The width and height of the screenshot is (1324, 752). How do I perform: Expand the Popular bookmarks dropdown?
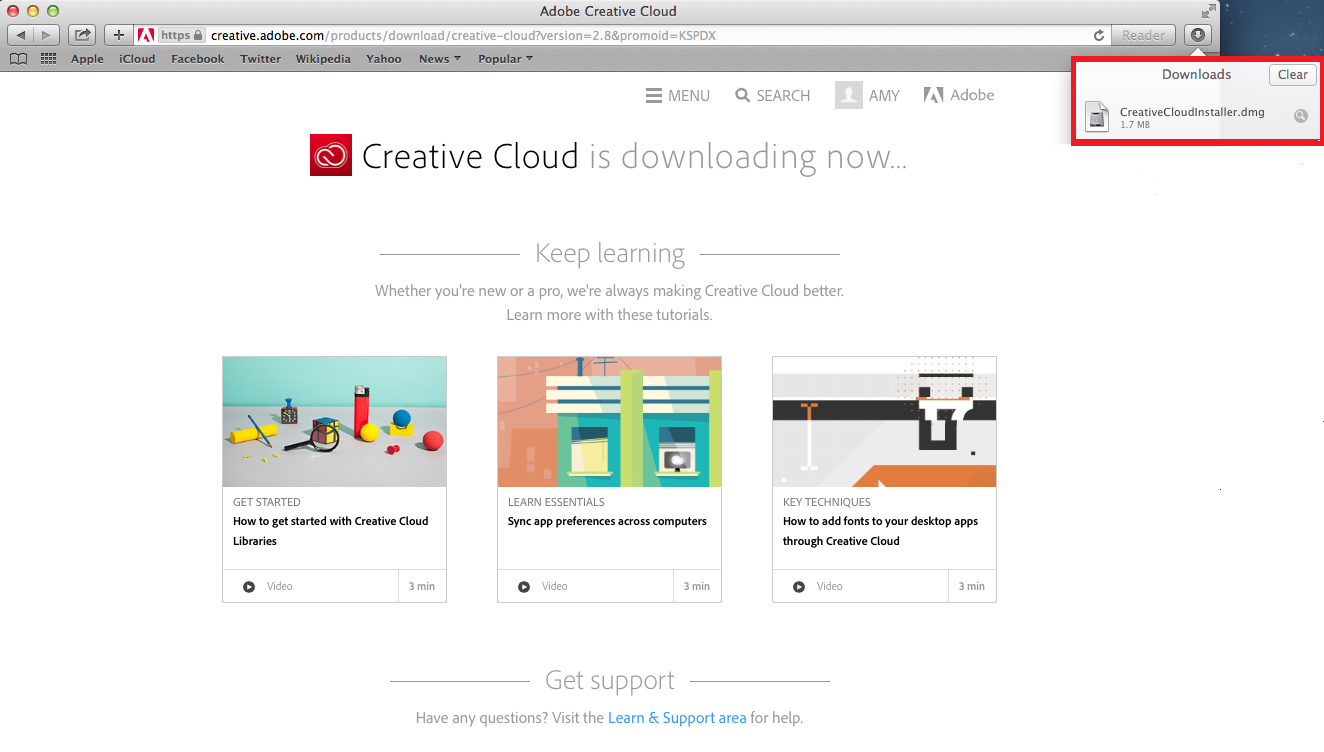(505, 59)
